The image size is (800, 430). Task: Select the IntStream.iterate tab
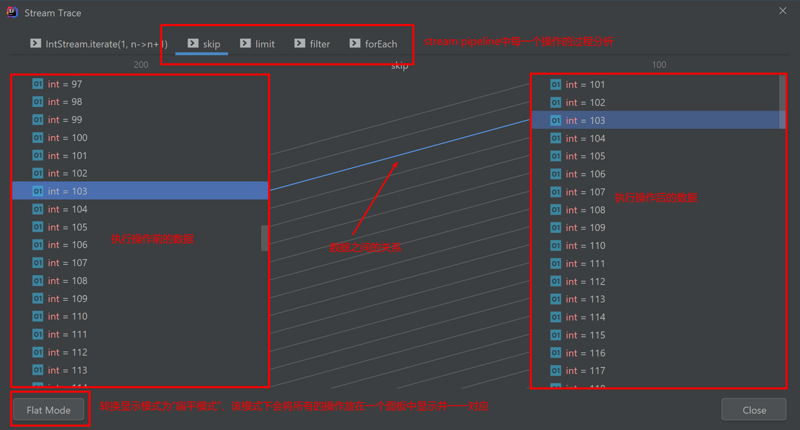[98, 44]
